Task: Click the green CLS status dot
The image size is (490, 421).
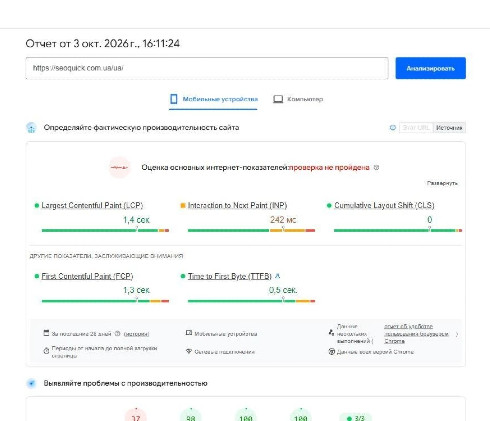Action: [329, 205]
